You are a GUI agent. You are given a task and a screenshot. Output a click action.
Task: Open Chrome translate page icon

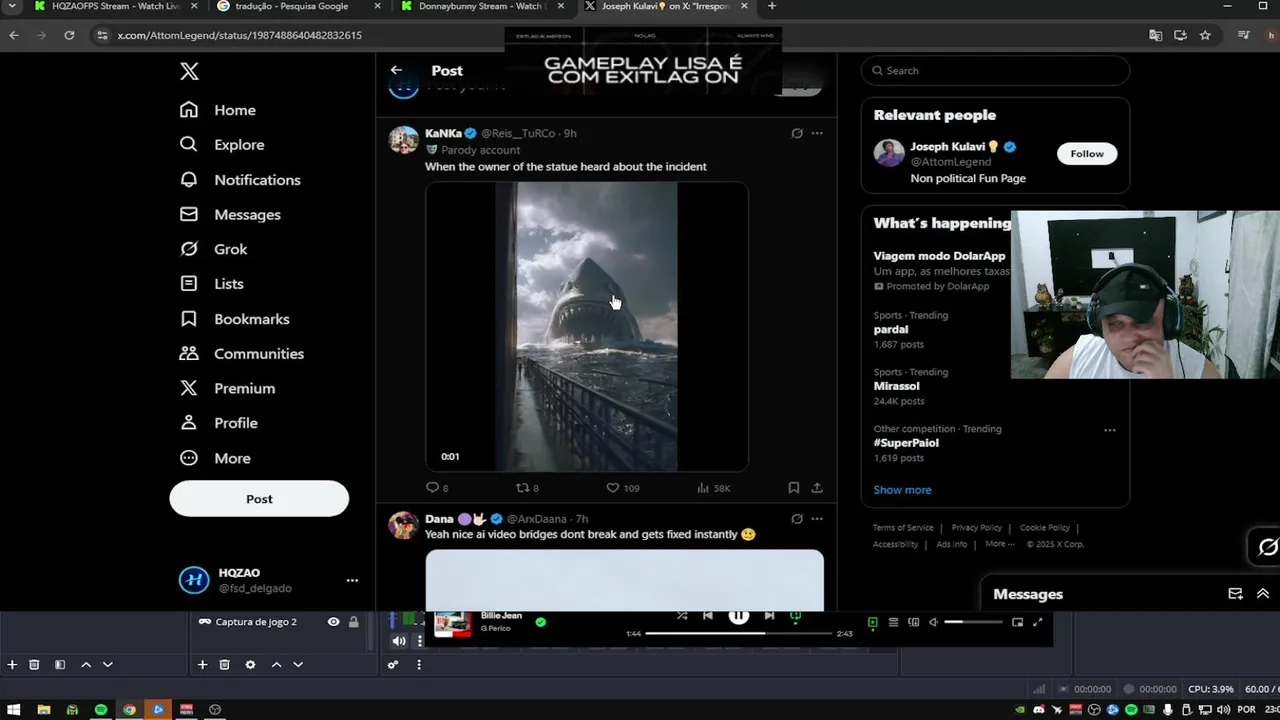click(1155, 35)
